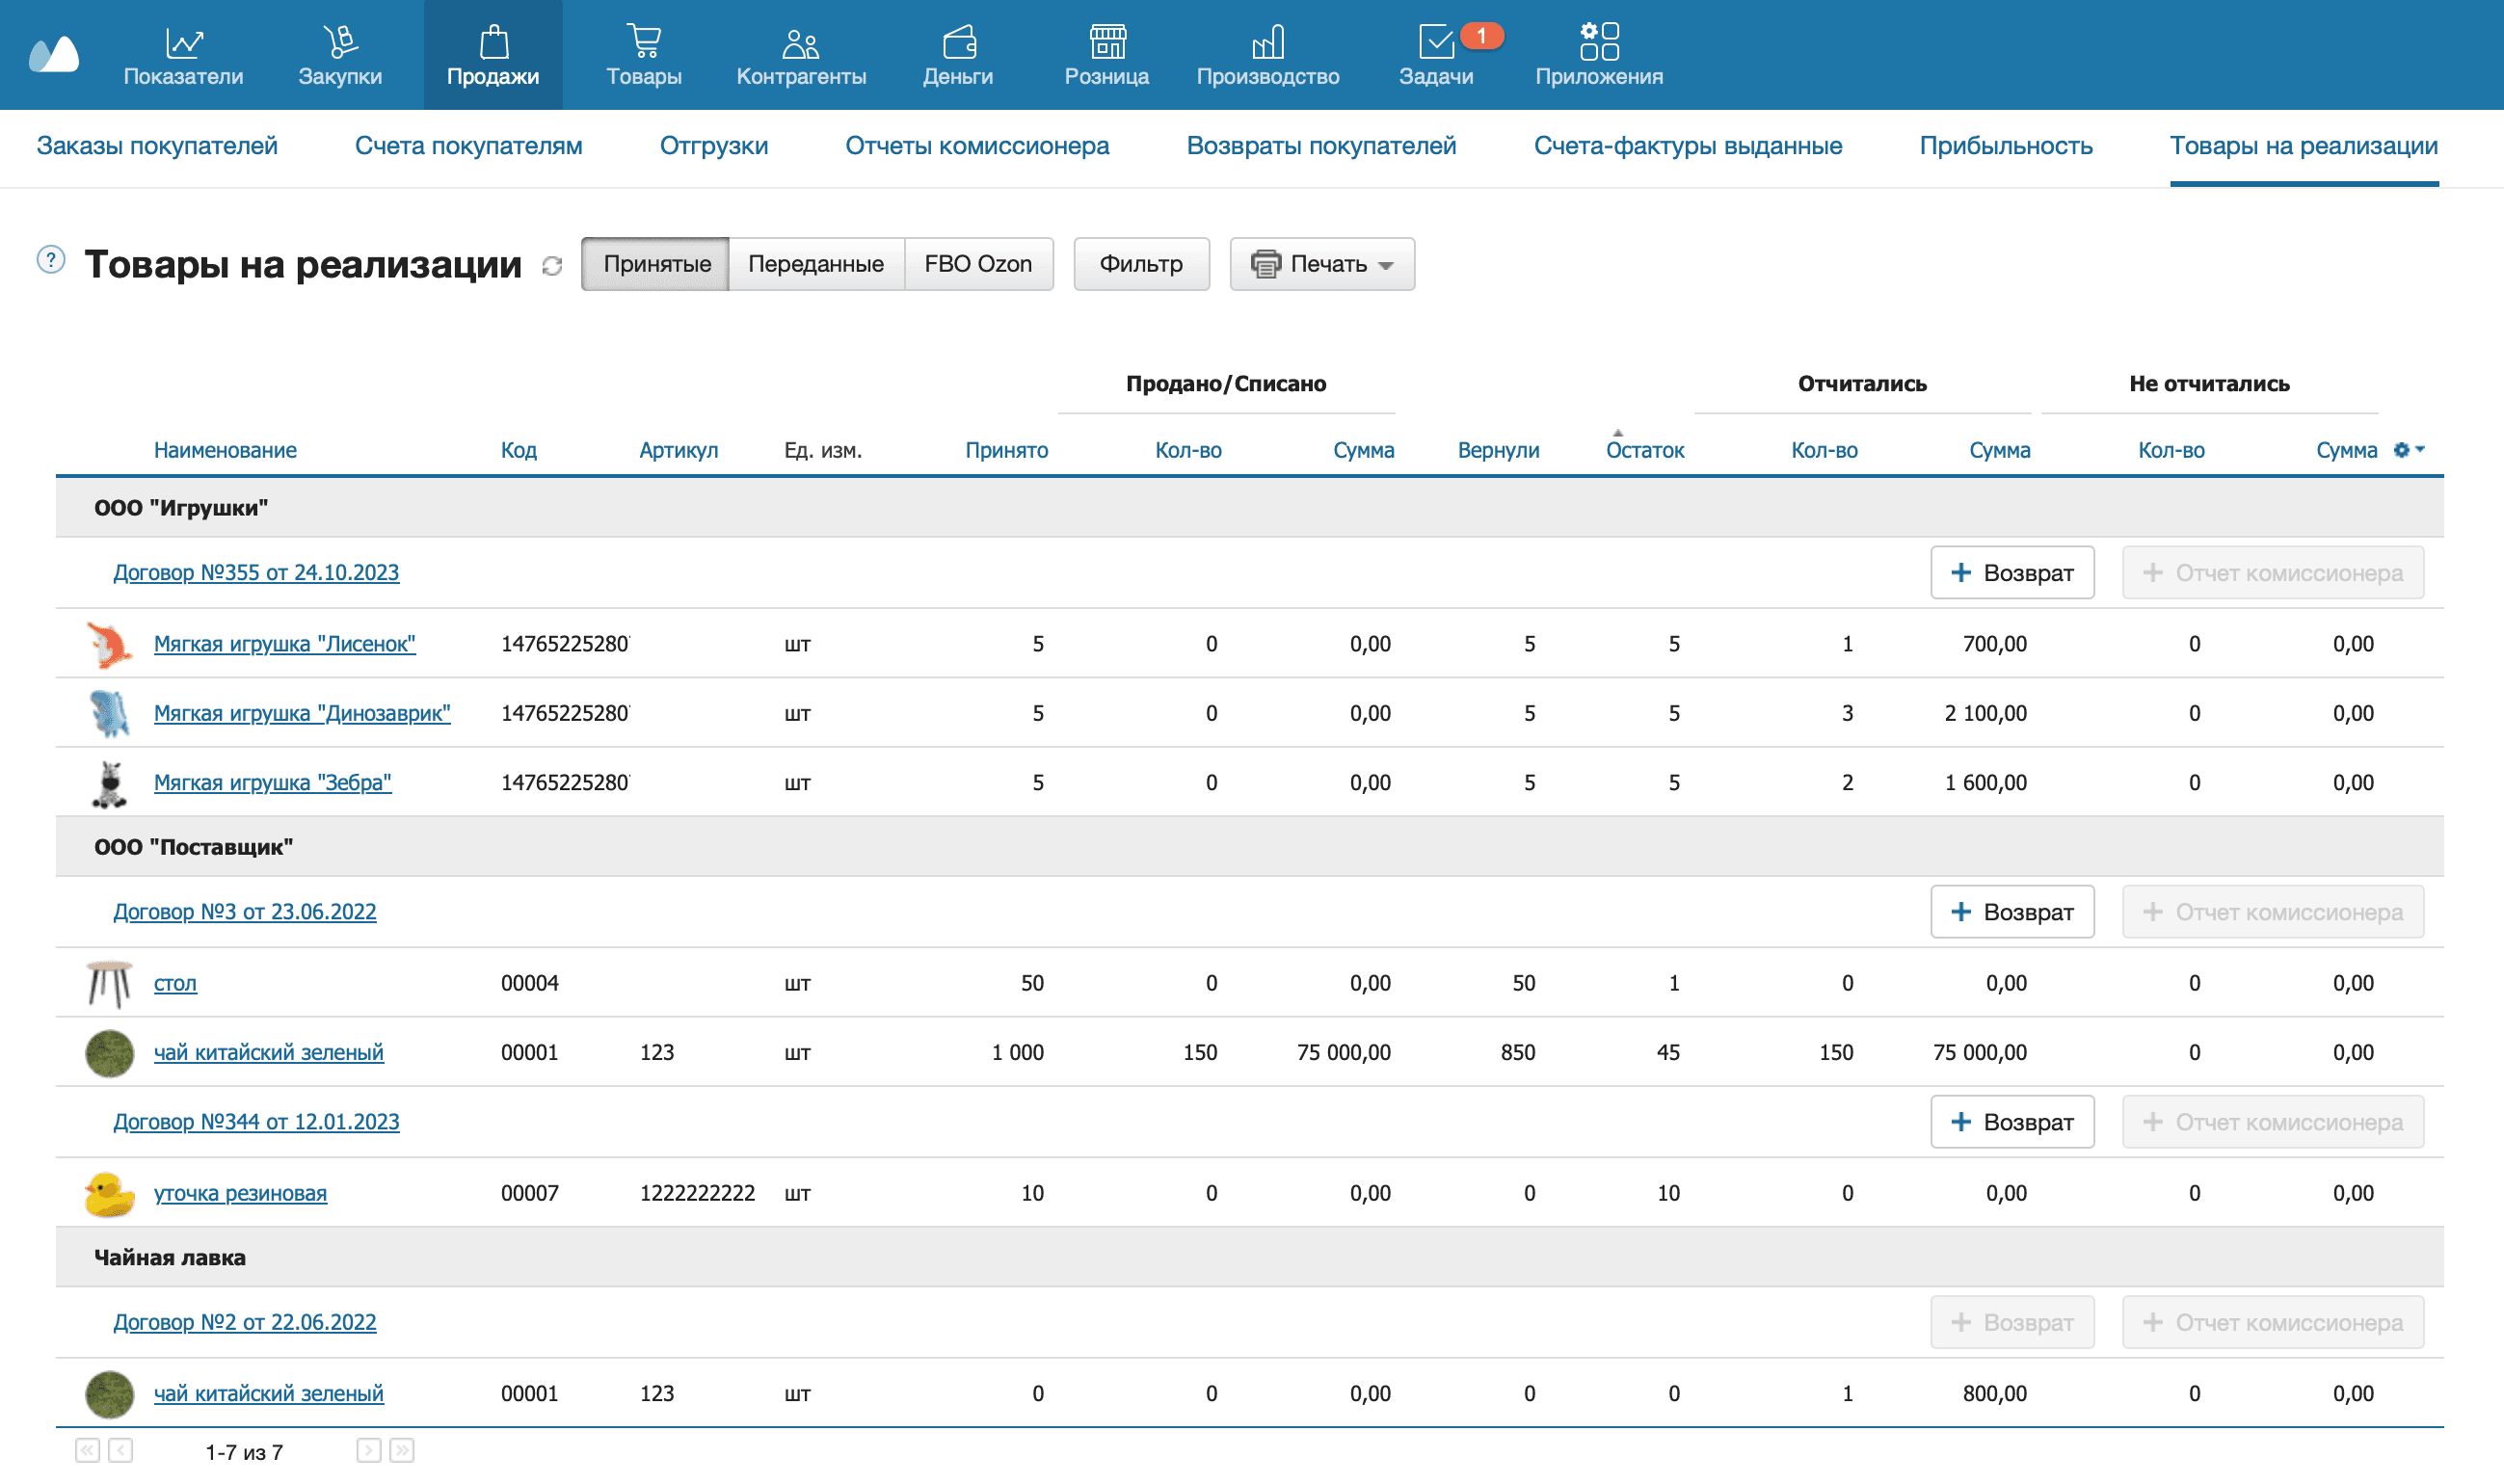Open the Отгрузки tab
2504x1484 pixels.
[714, 146]
